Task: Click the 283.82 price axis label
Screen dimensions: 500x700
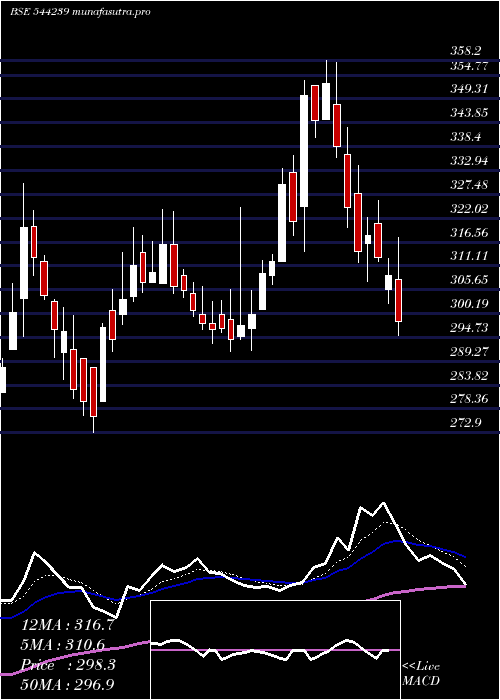Action: (x=469, y=376)
